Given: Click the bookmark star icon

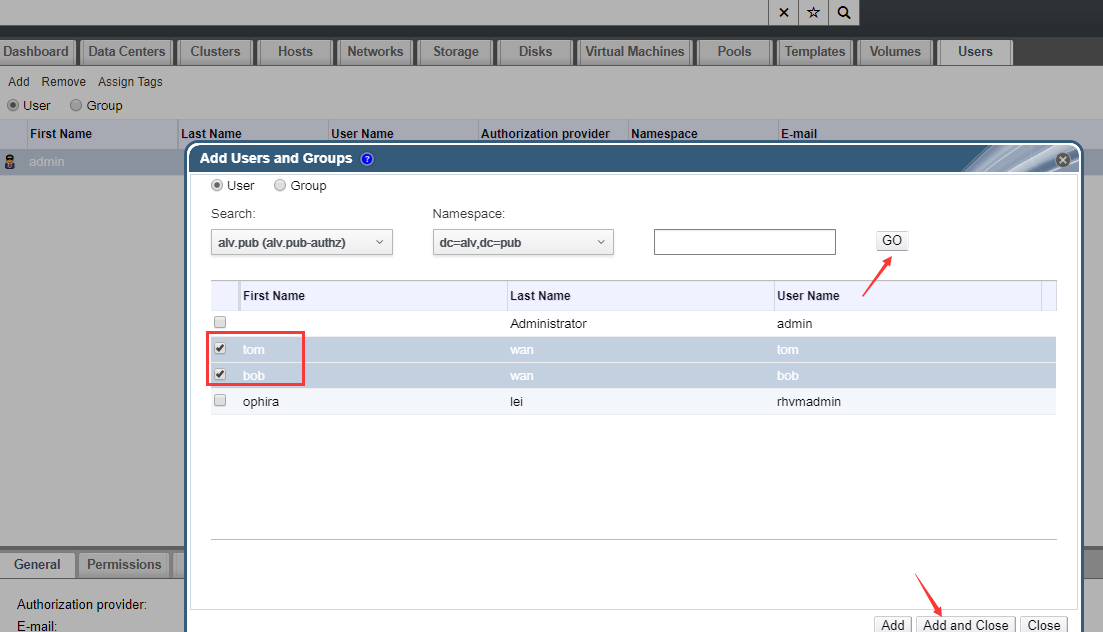Looking at the screenshot, I should coord(814,13).
